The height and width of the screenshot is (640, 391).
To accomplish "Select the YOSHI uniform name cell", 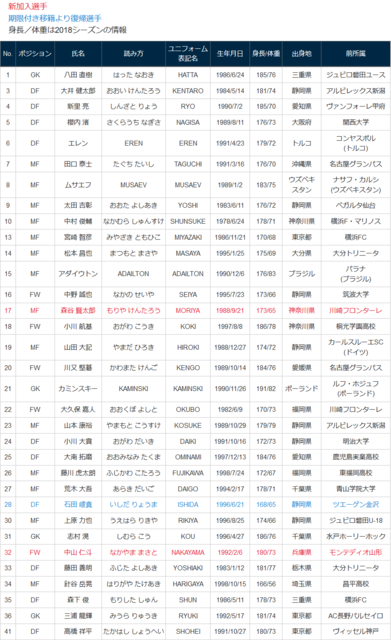I will pos(188,205).
